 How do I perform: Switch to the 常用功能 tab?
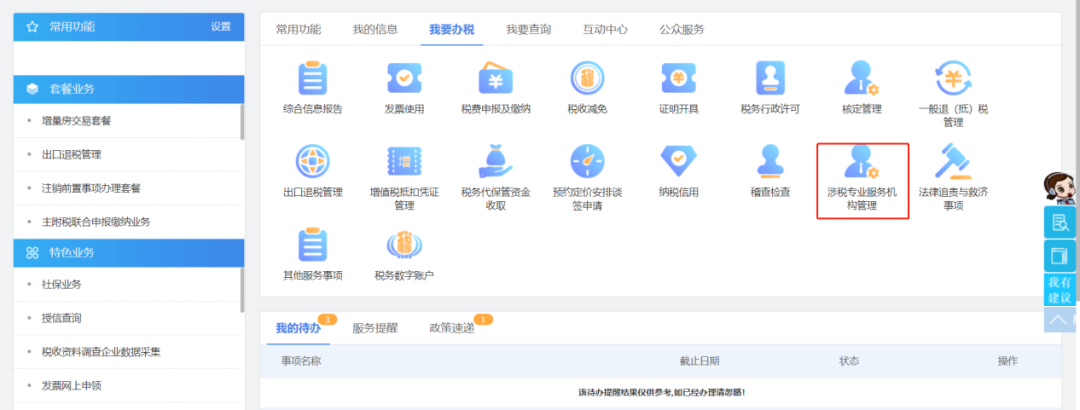(298, 29)
